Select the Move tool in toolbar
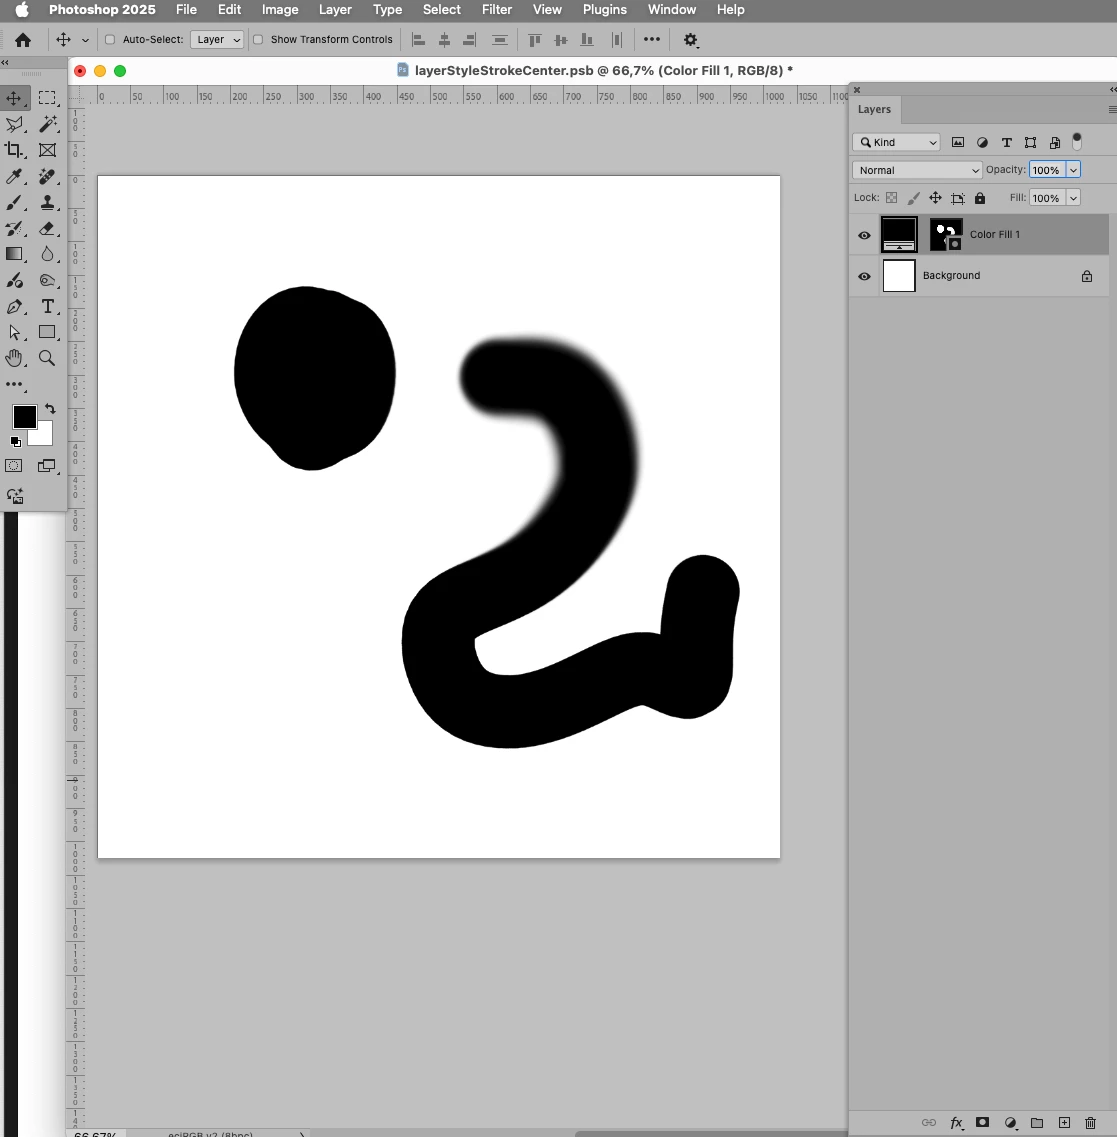Viewport: 1117px width, 1137px height. (14, 98)
